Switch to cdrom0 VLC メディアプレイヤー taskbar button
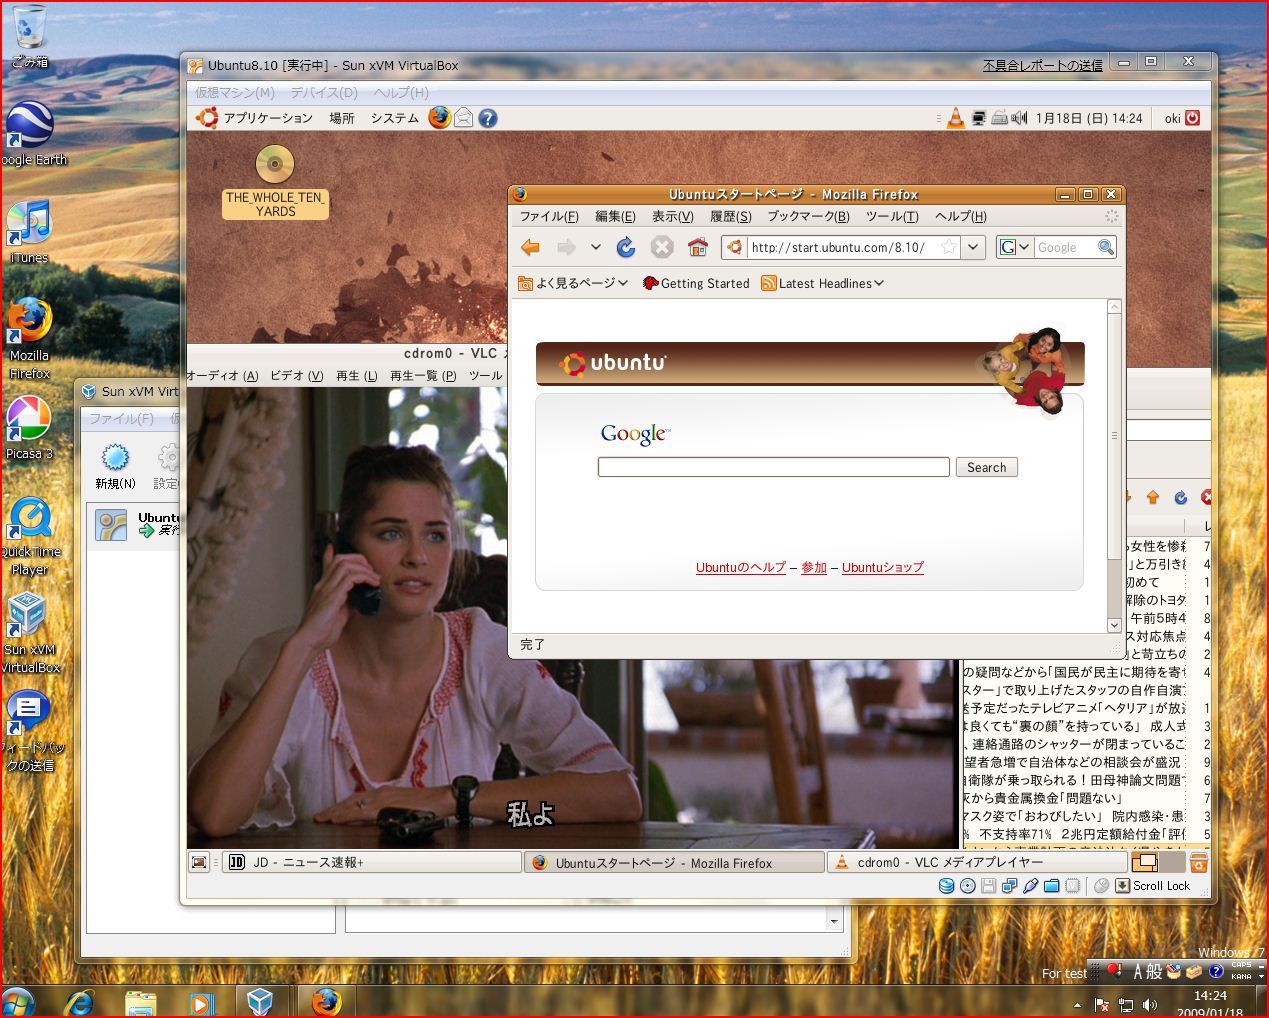Viewport: 1269px width, 1018px height. click(x=978, y=862)
